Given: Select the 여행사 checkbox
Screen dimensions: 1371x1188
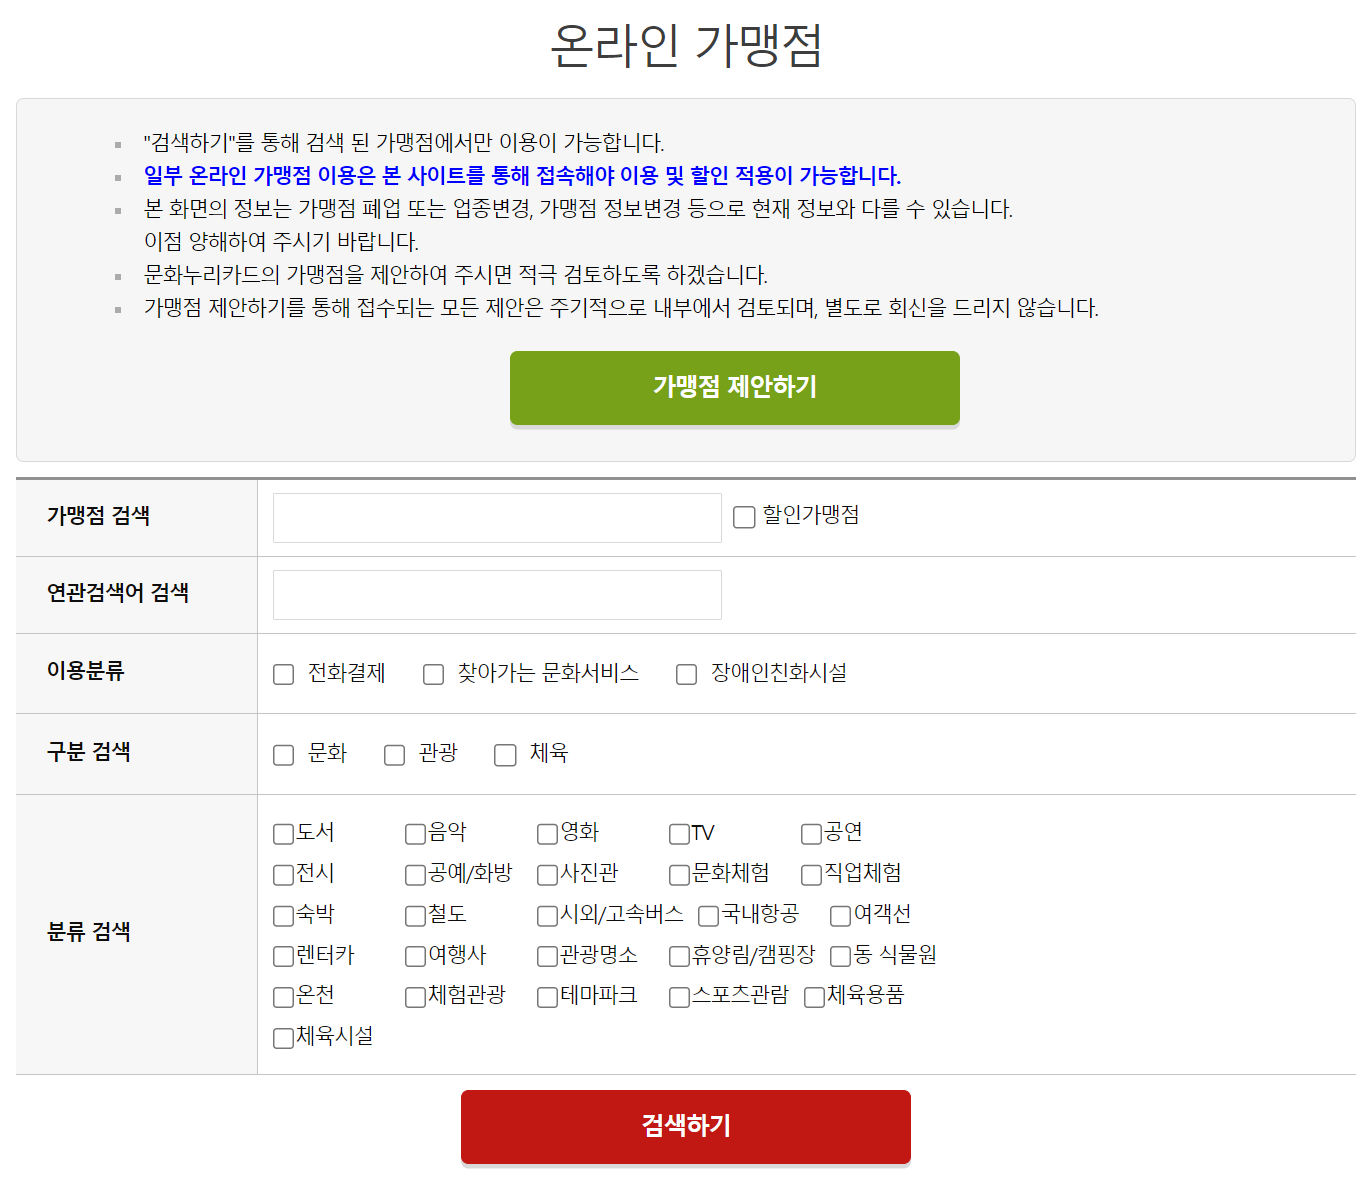Looking at the screenshot, I should 415,957.
